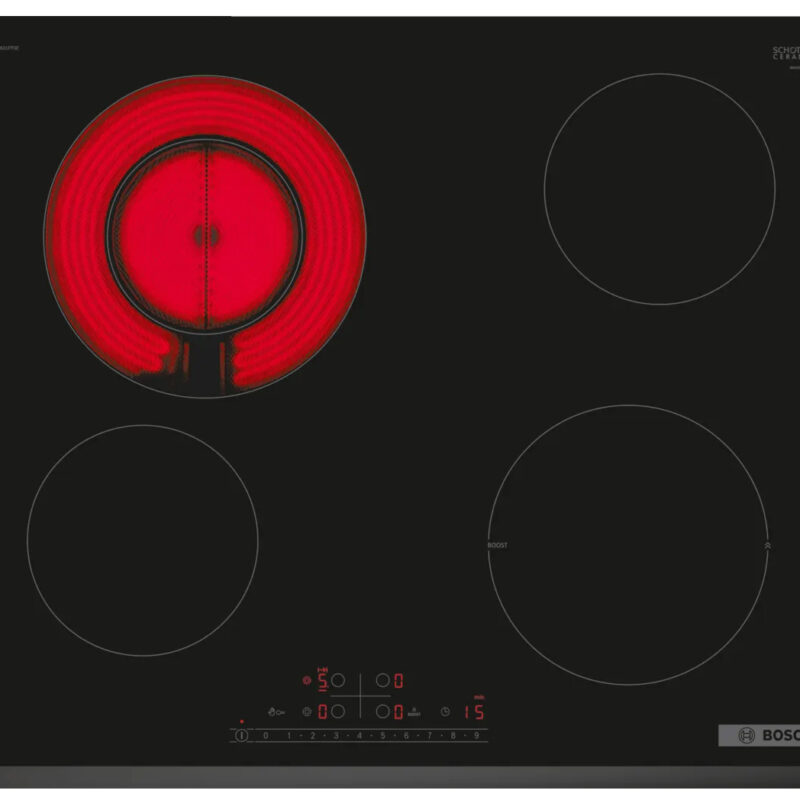Select the rear-right zone circle in upper row
800x800 pixels.
[383, 680]
